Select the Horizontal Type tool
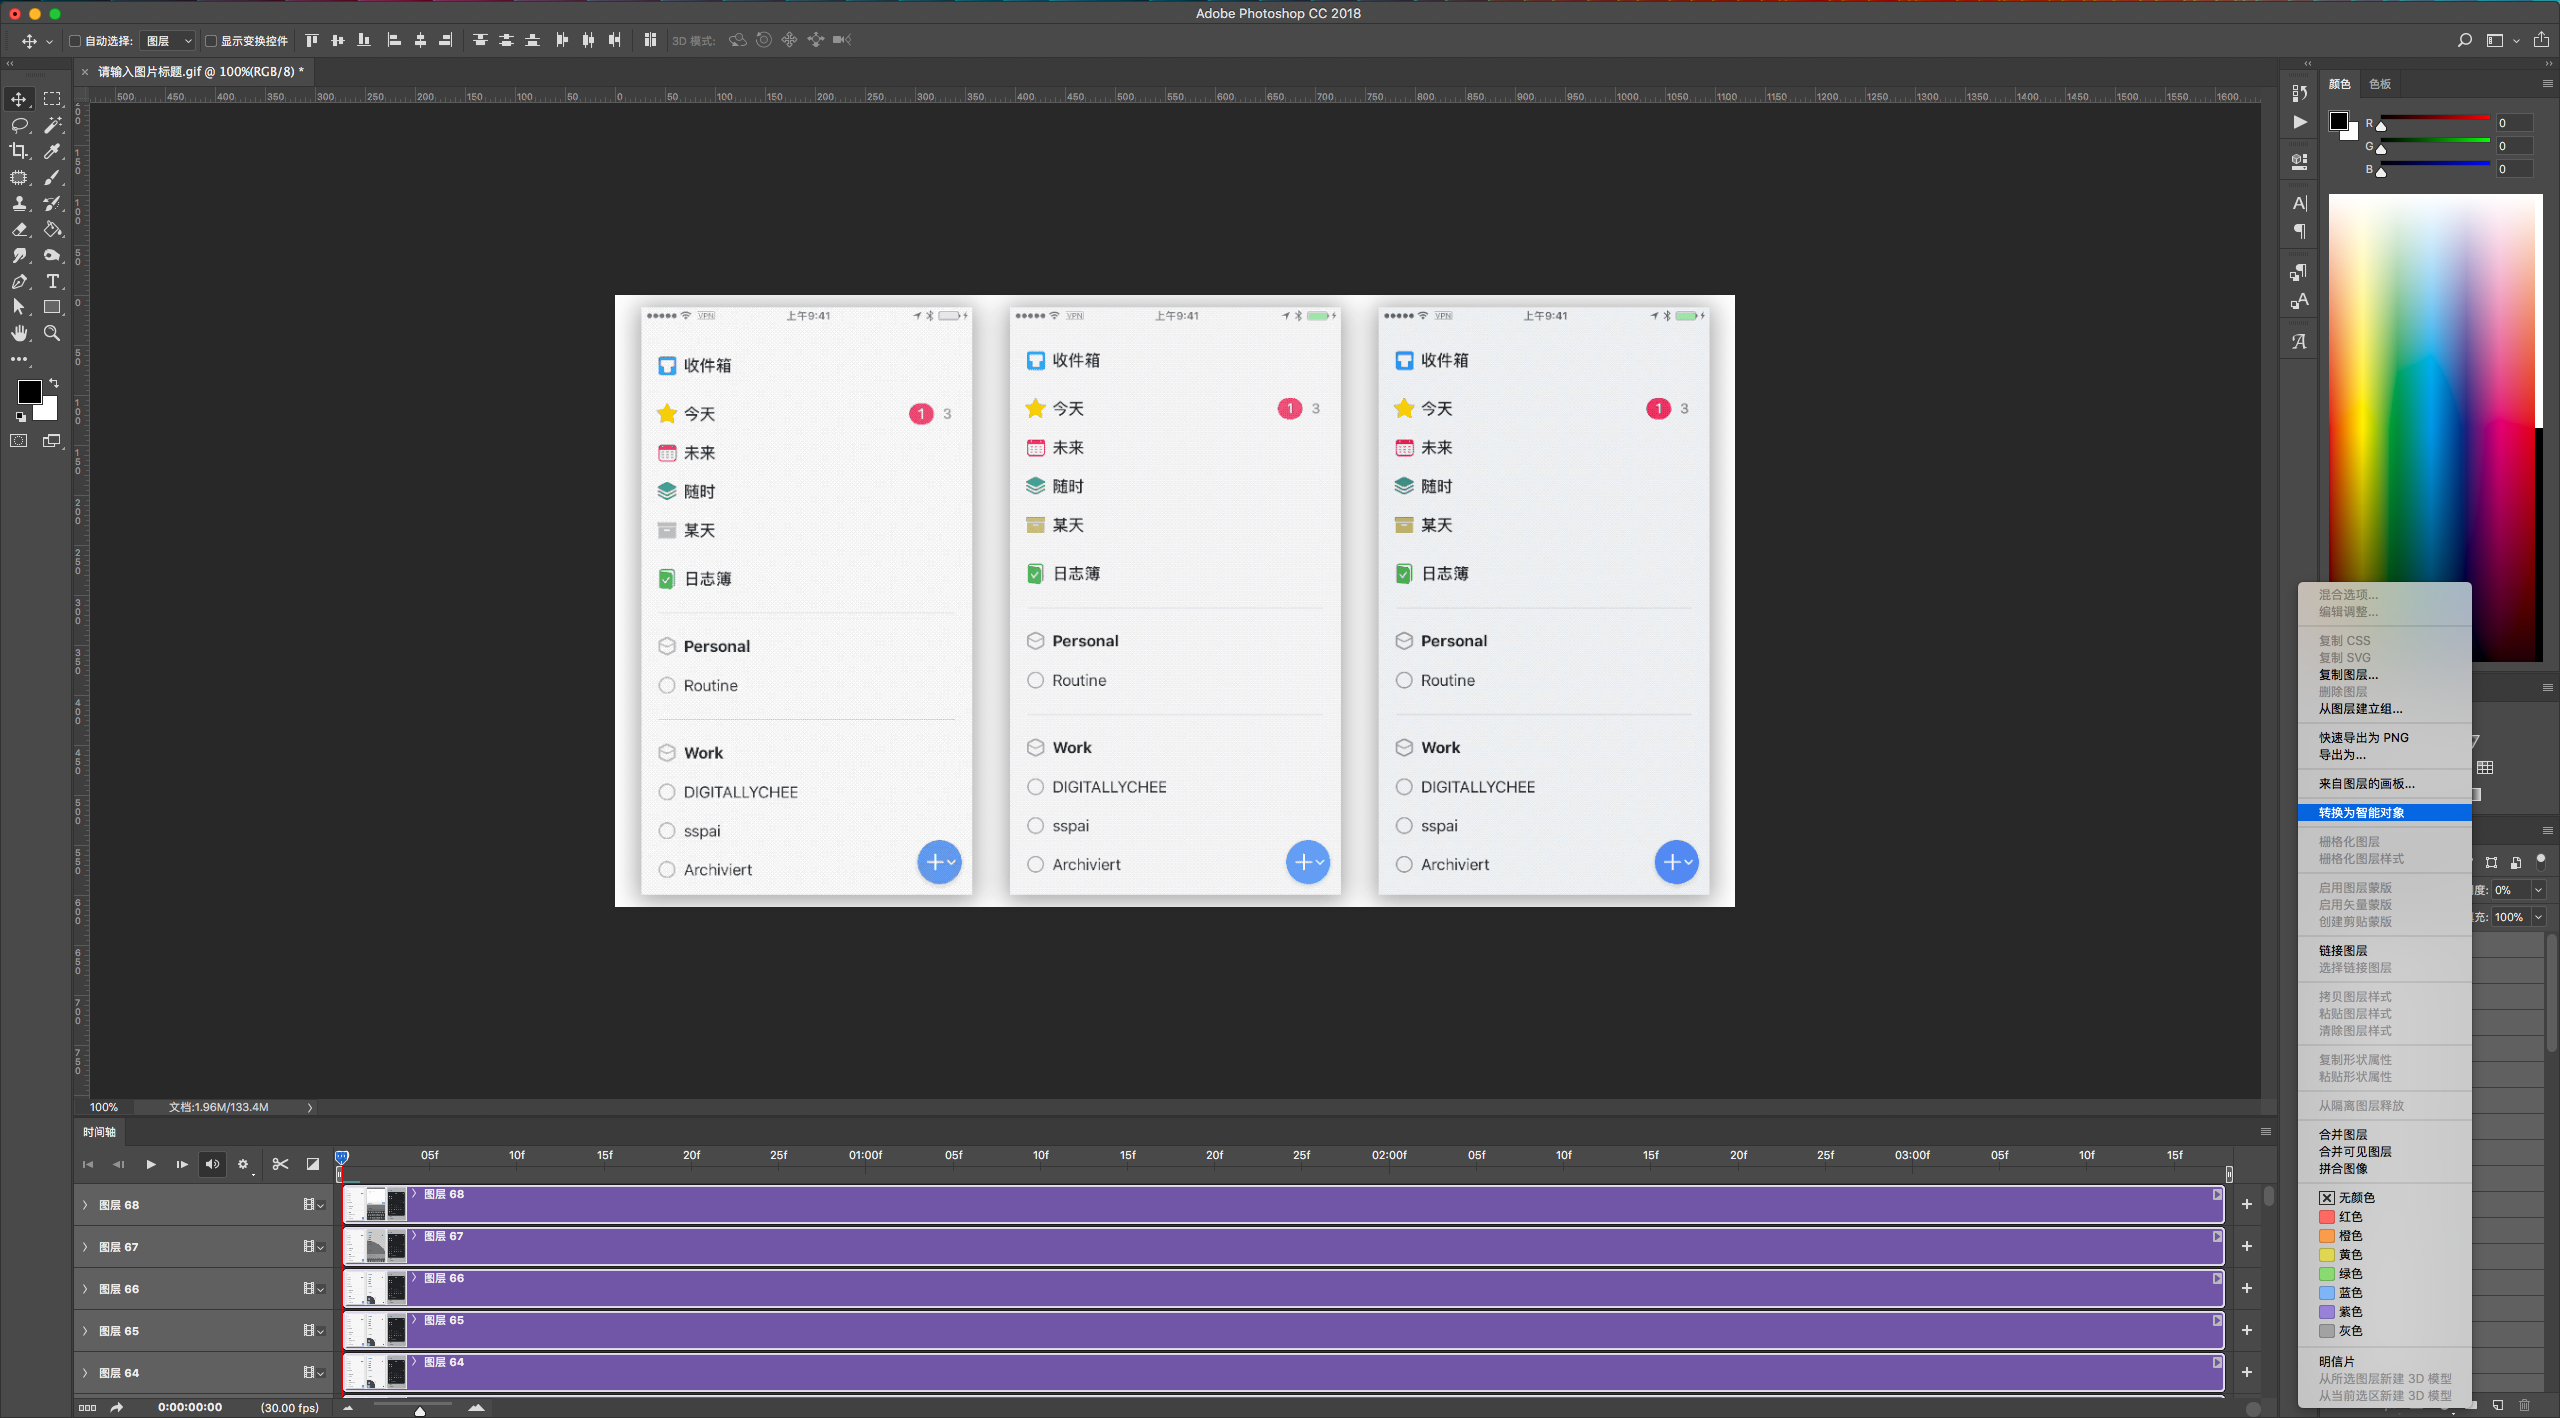Viewport: 2560px width, 1418px height. 53,282
